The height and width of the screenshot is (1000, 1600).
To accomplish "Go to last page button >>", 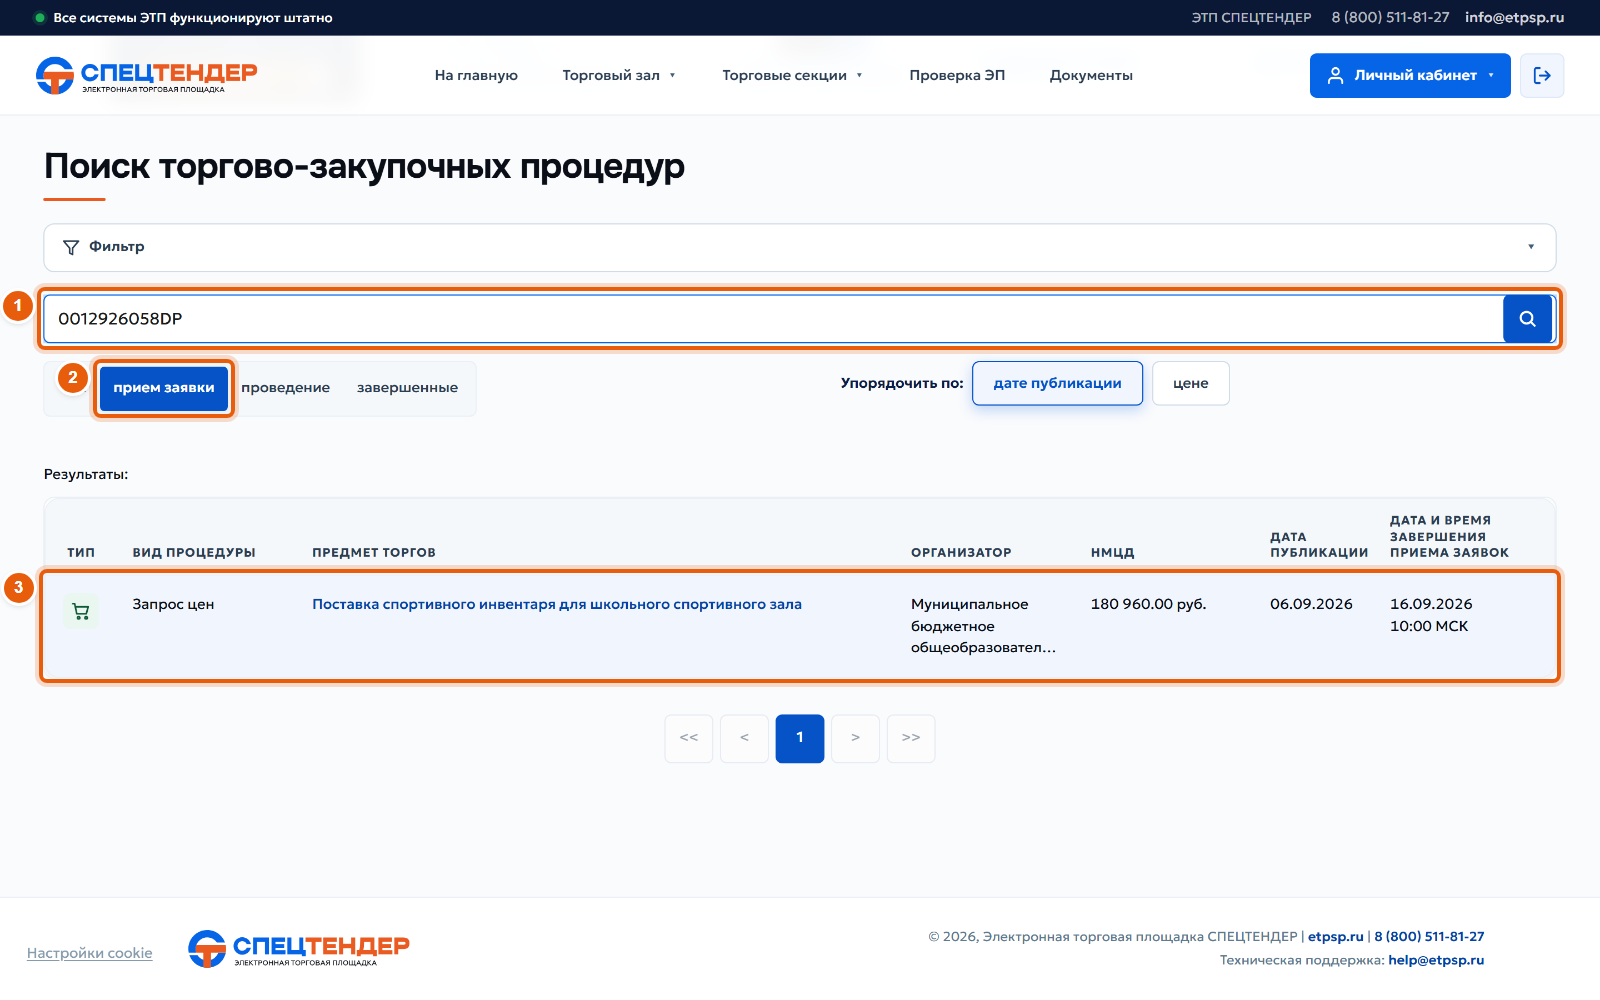I will pos(911,738).
